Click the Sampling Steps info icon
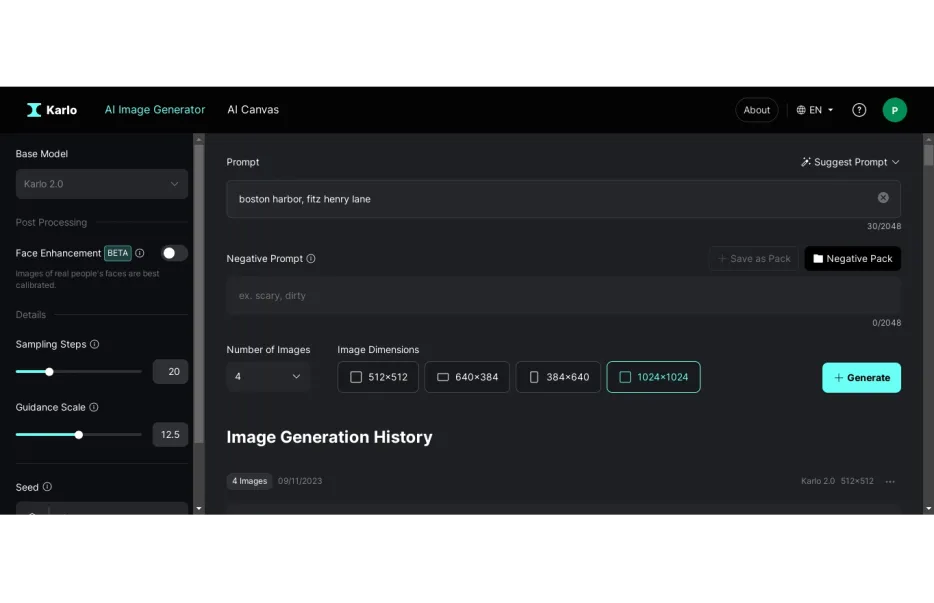This screenshot has height=603, width=934. pos(94,344)
